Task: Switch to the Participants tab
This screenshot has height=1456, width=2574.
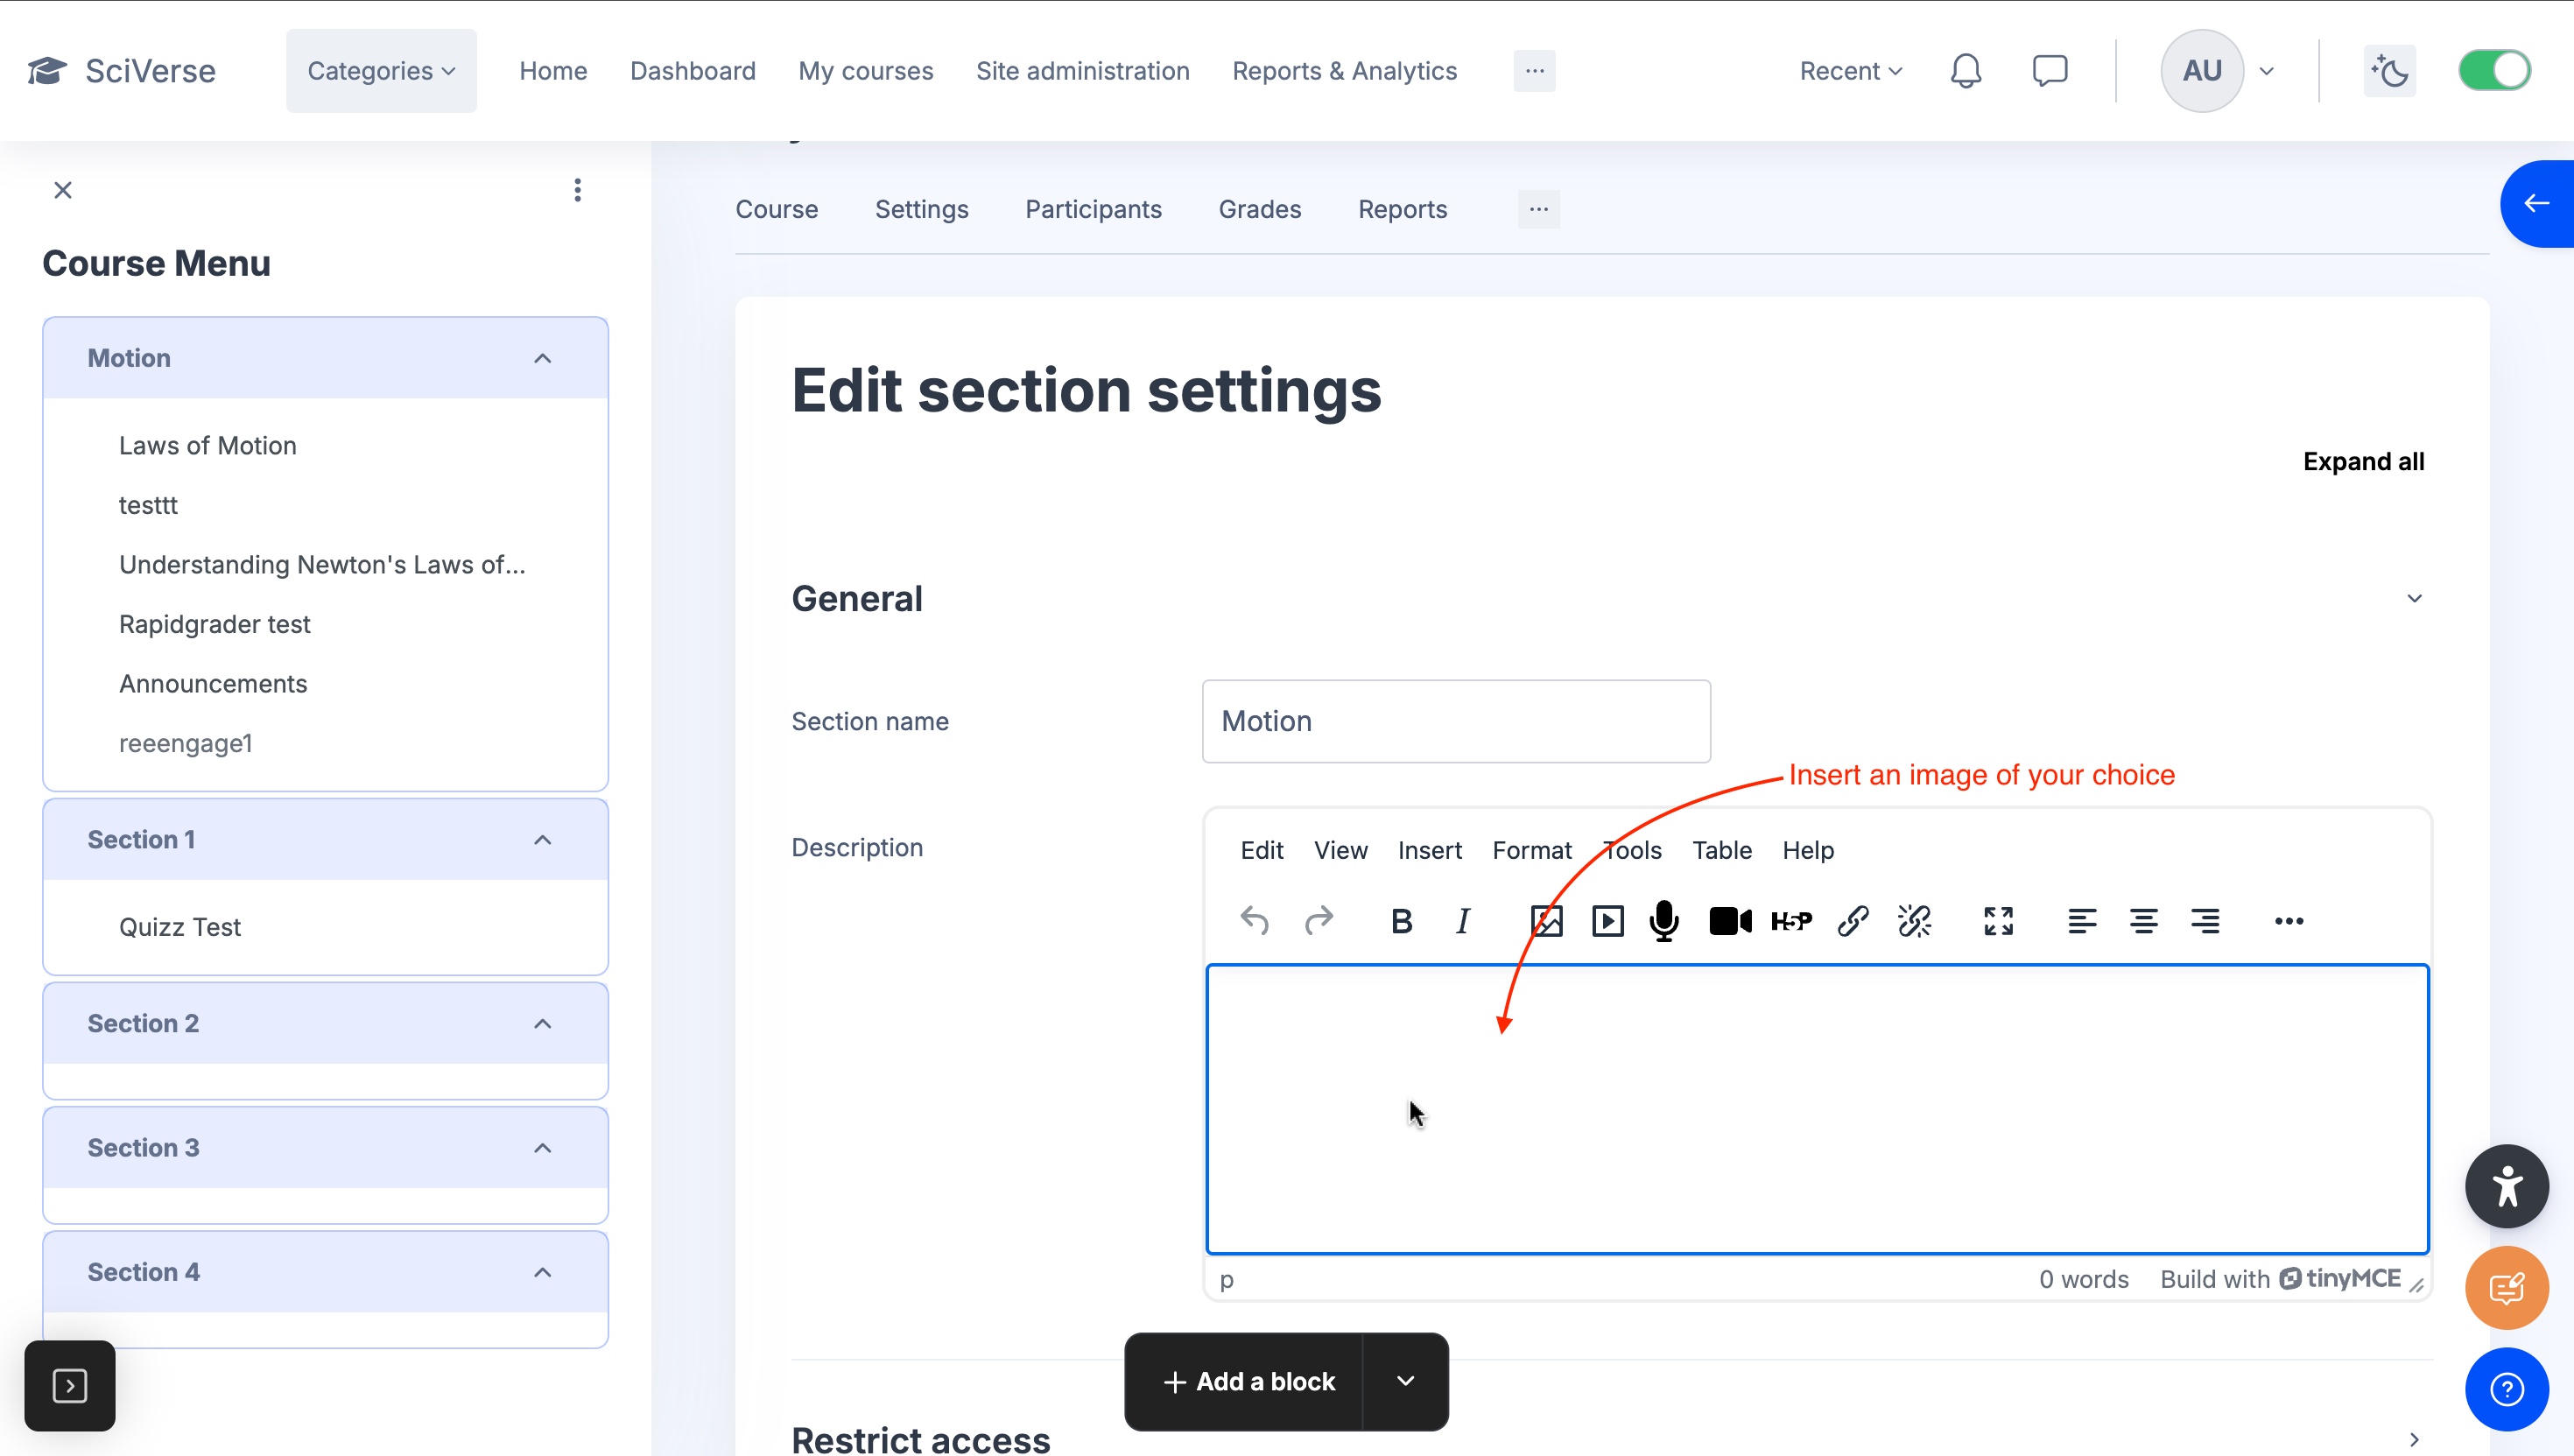Action: 1093,209
